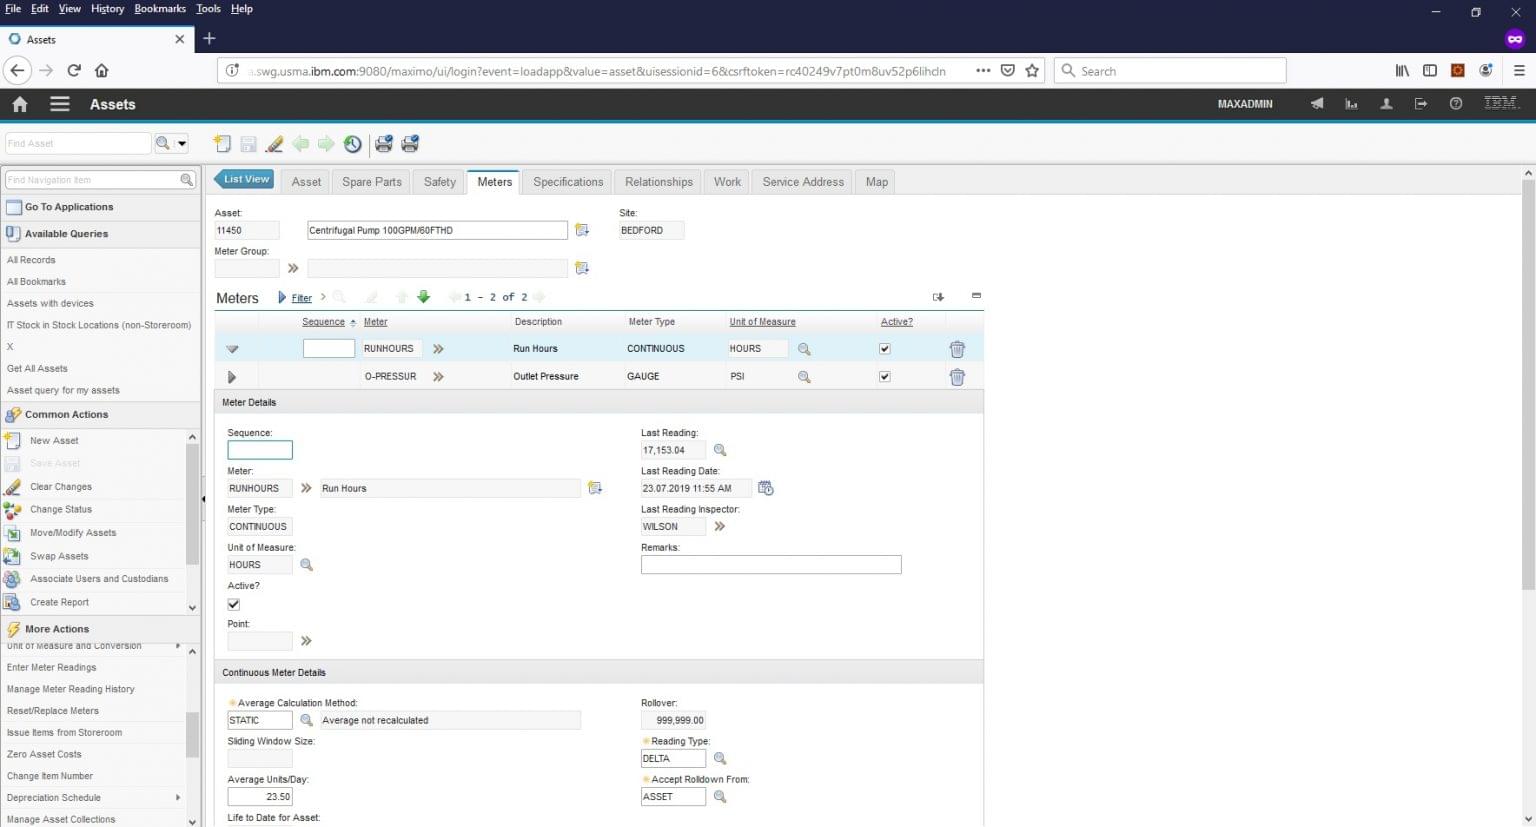Delete the O-PRESSUR meter row
Viewport: 1536px width, 827px height.
click(x=956, y=376)
